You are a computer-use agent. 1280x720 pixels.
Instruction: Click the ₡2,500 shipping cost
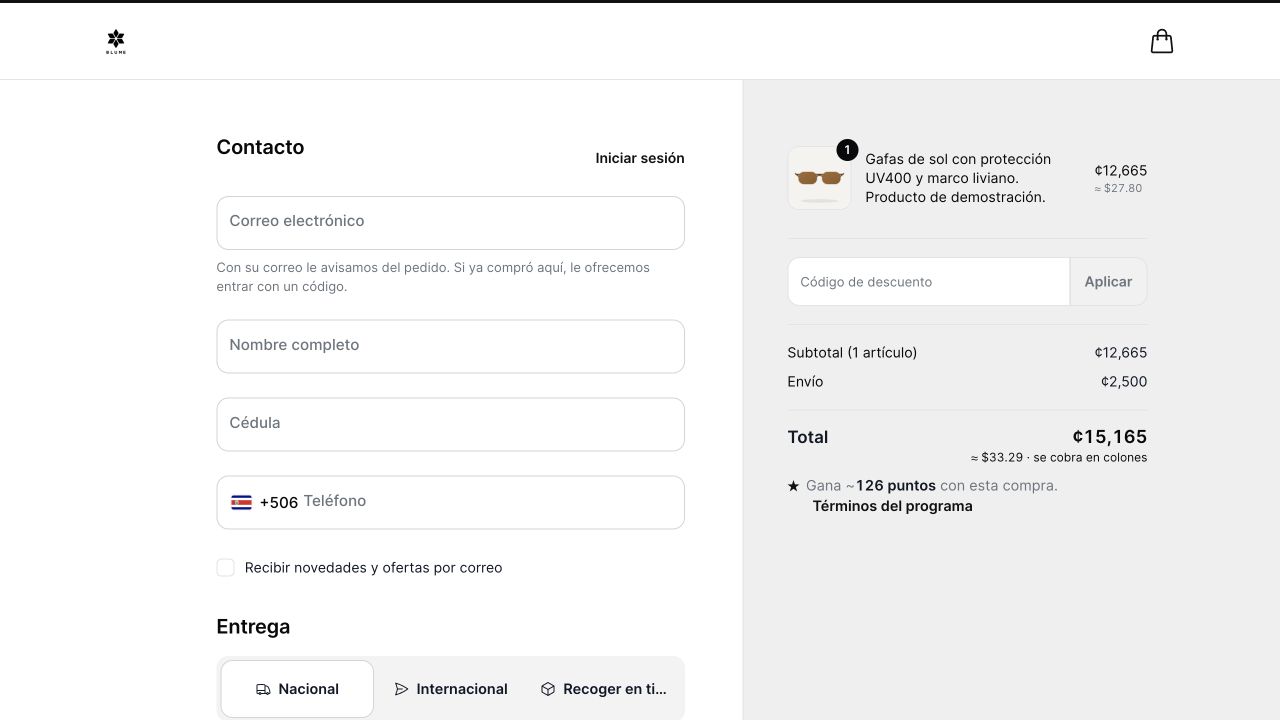pyautogui.click(x=1123, y=382)
